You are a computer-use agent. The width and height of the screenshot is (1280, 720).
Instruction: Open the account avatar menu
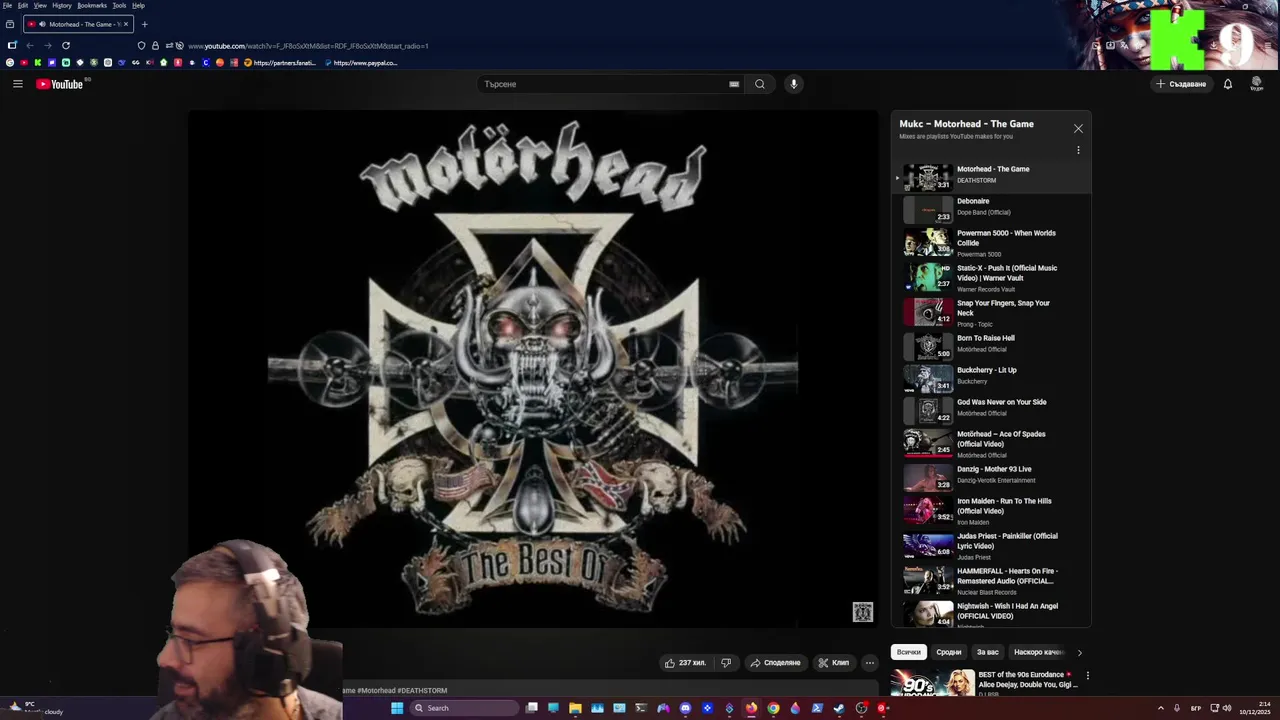1257,84
